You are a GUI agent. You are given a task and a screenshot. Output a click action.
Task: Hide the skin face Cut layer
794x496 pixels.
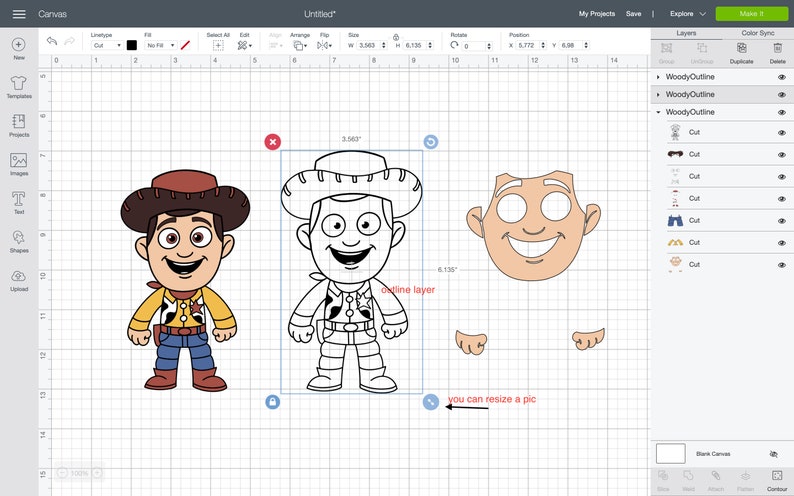click(781, 265)
